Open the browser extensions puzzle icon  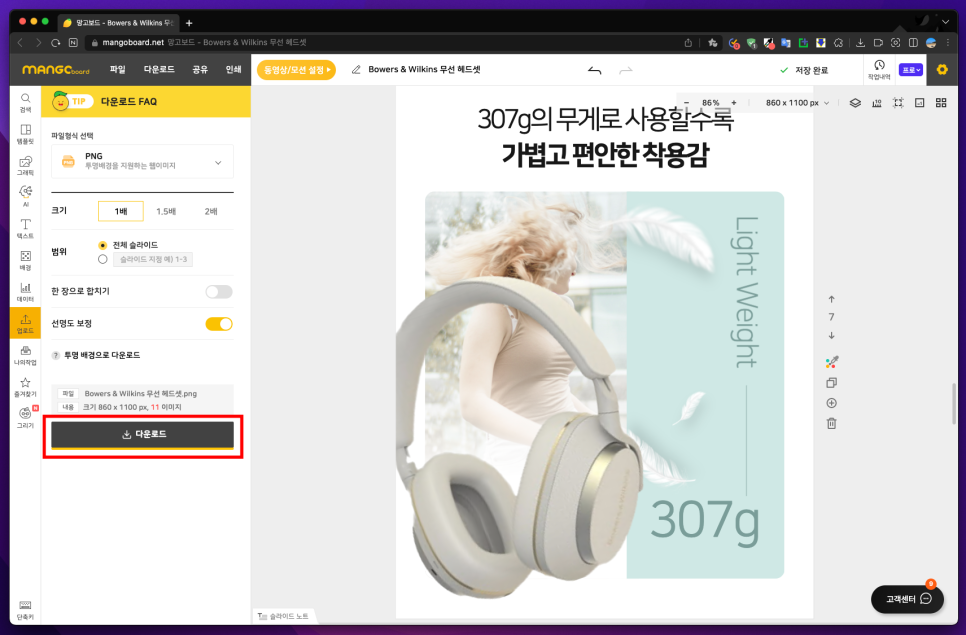pos(838,42)
